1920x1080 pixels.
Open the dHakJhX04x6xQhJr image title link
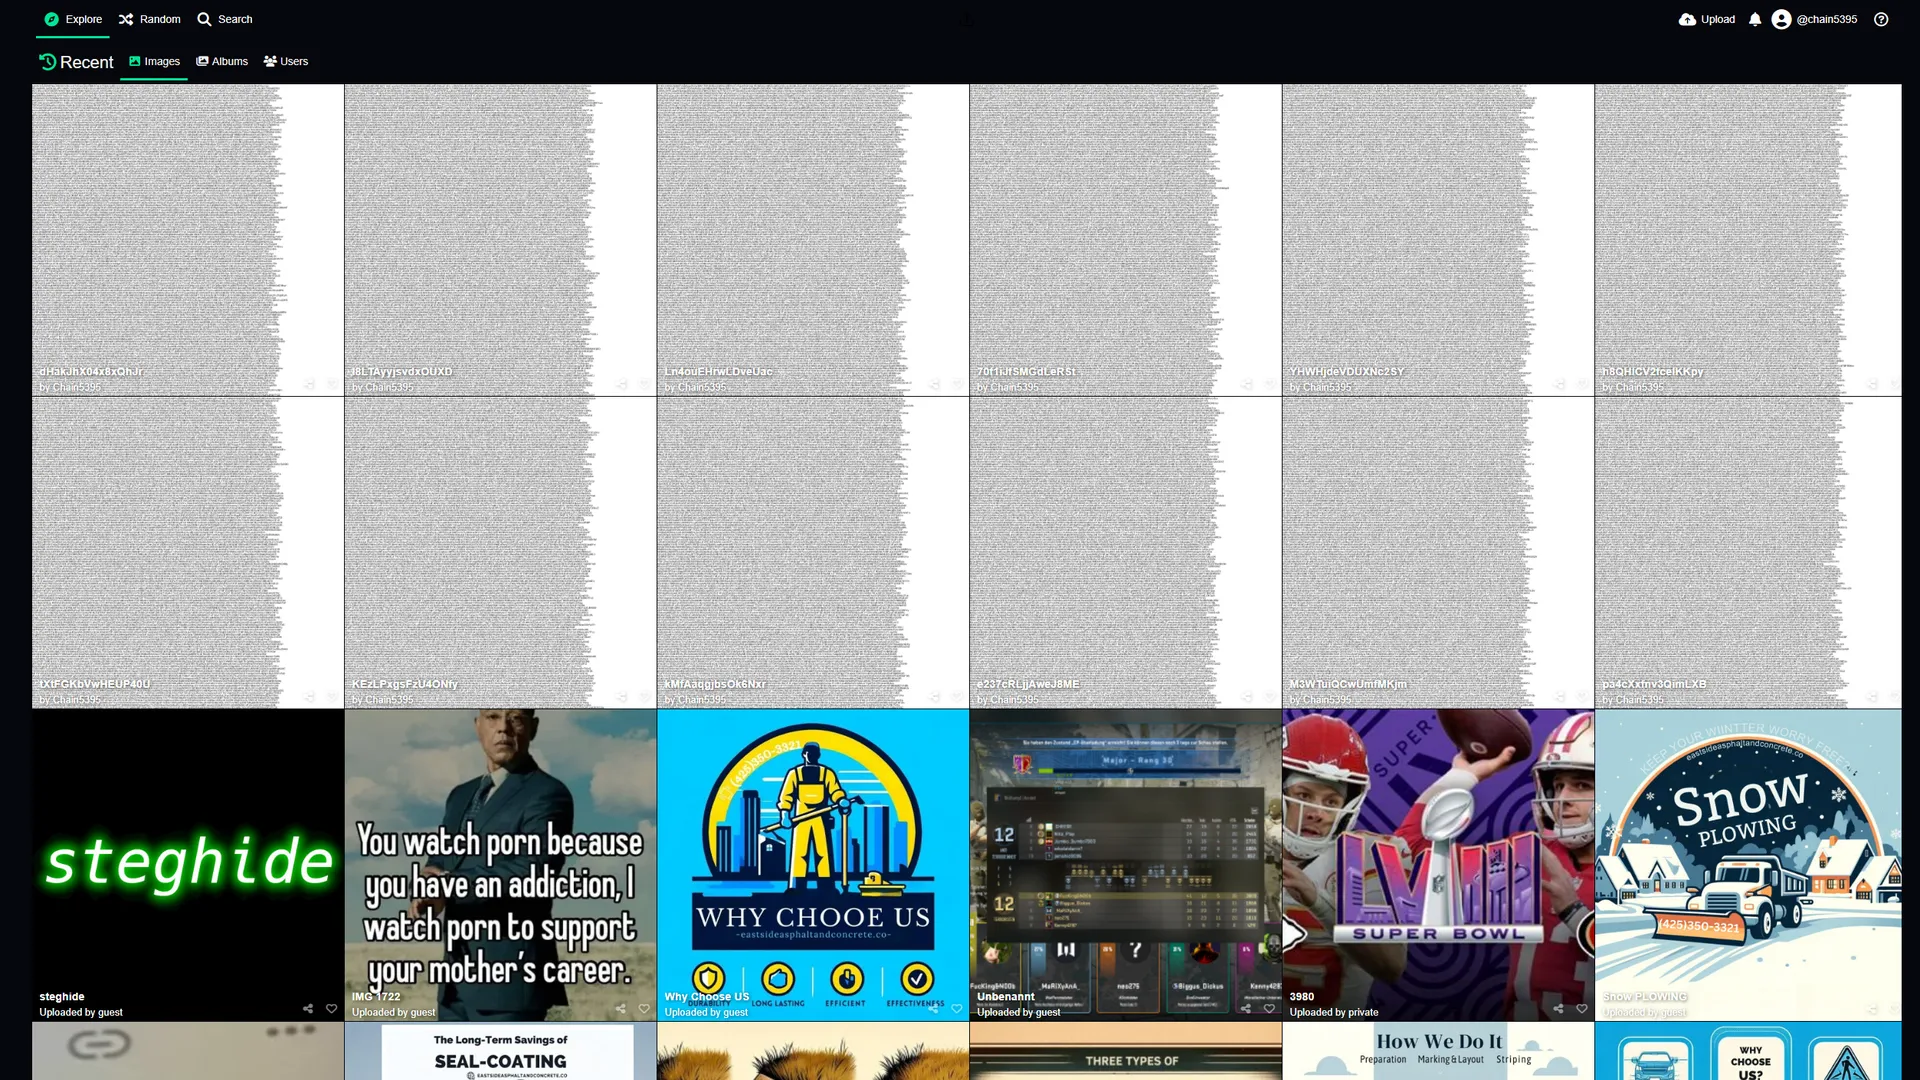(x=90, y=372)
